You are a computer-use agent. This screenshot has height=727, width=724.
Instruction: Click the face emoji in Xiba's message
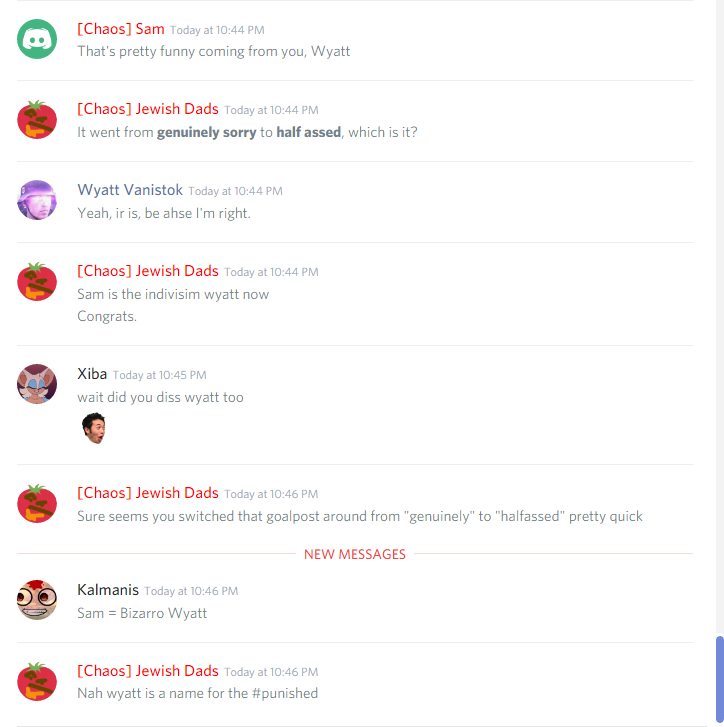[94, 428]
